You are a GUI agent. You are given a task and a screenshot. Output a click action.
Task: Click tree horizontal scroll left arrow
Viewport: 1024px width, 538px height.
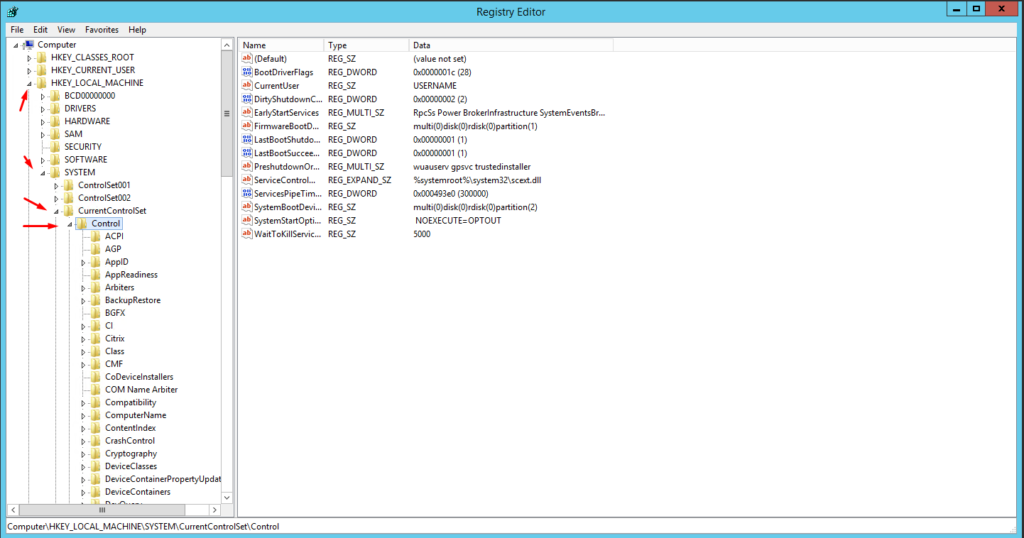(x=13, y=509)
